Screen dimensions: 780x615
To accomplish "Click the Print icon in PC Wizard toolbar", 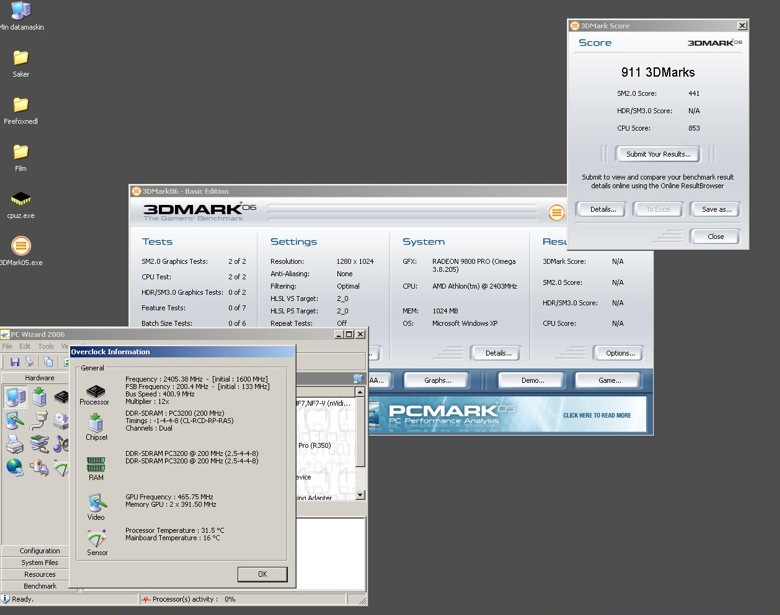I will [29, 362].
